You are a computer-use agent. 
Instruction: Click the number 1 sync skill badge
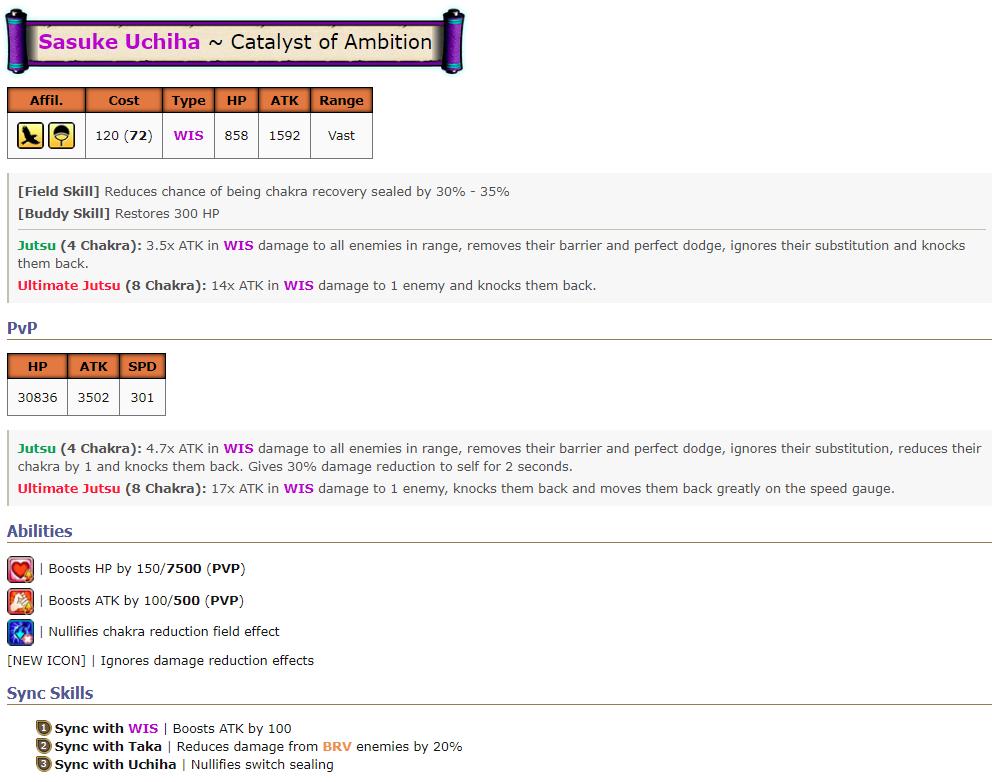[x=43, y=728]
